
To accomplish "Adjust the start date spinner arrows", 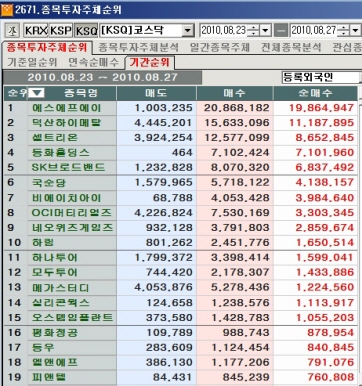I will click(x=253, y=31).
